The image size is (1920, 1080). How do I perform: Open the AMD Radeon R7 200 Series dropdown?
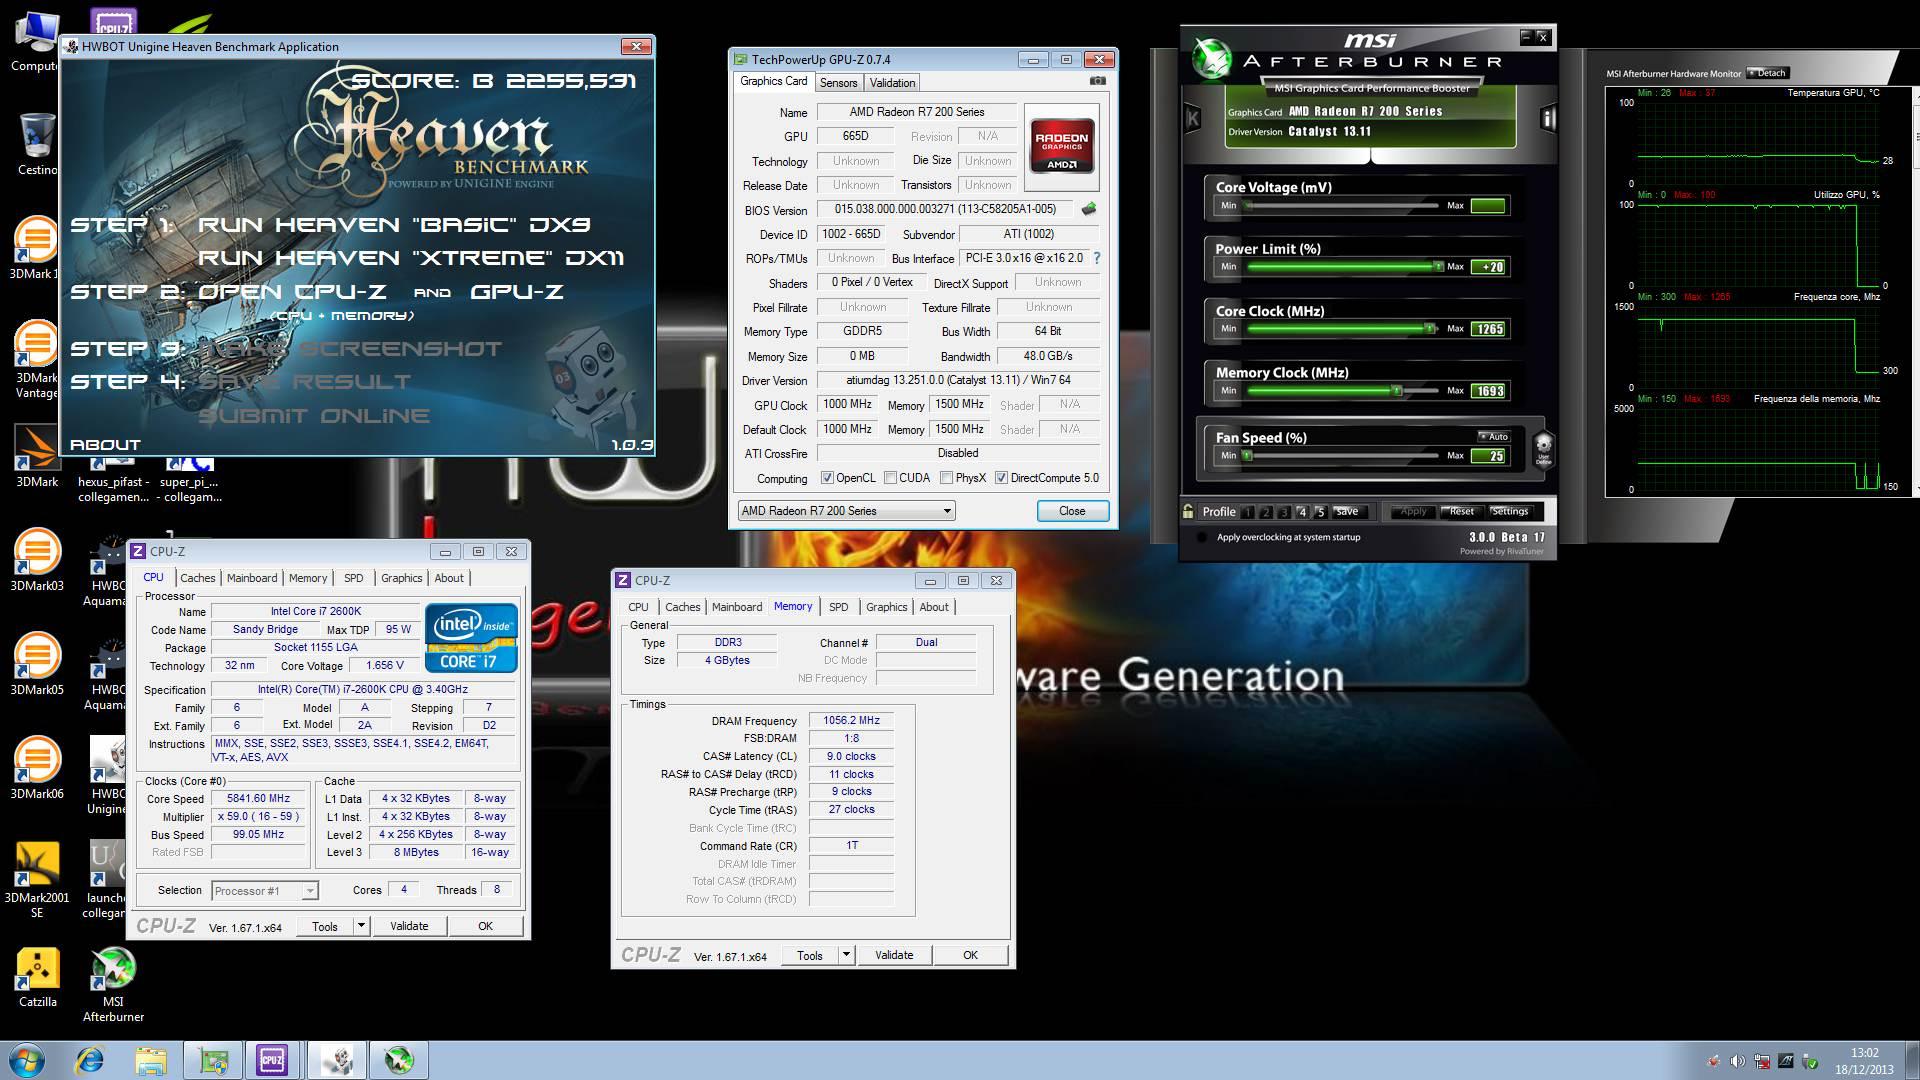[846, 511]
